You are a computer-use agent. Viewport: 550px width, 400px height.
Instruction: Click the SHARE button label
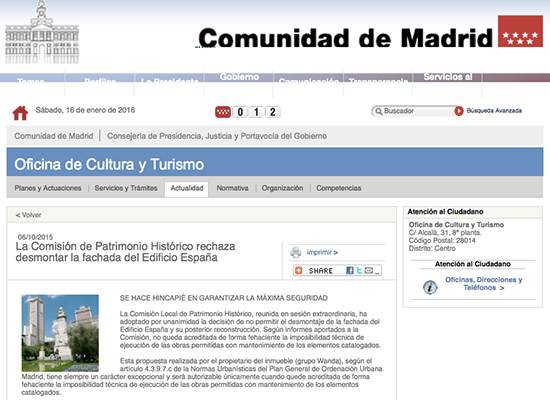tap(321, 271)
